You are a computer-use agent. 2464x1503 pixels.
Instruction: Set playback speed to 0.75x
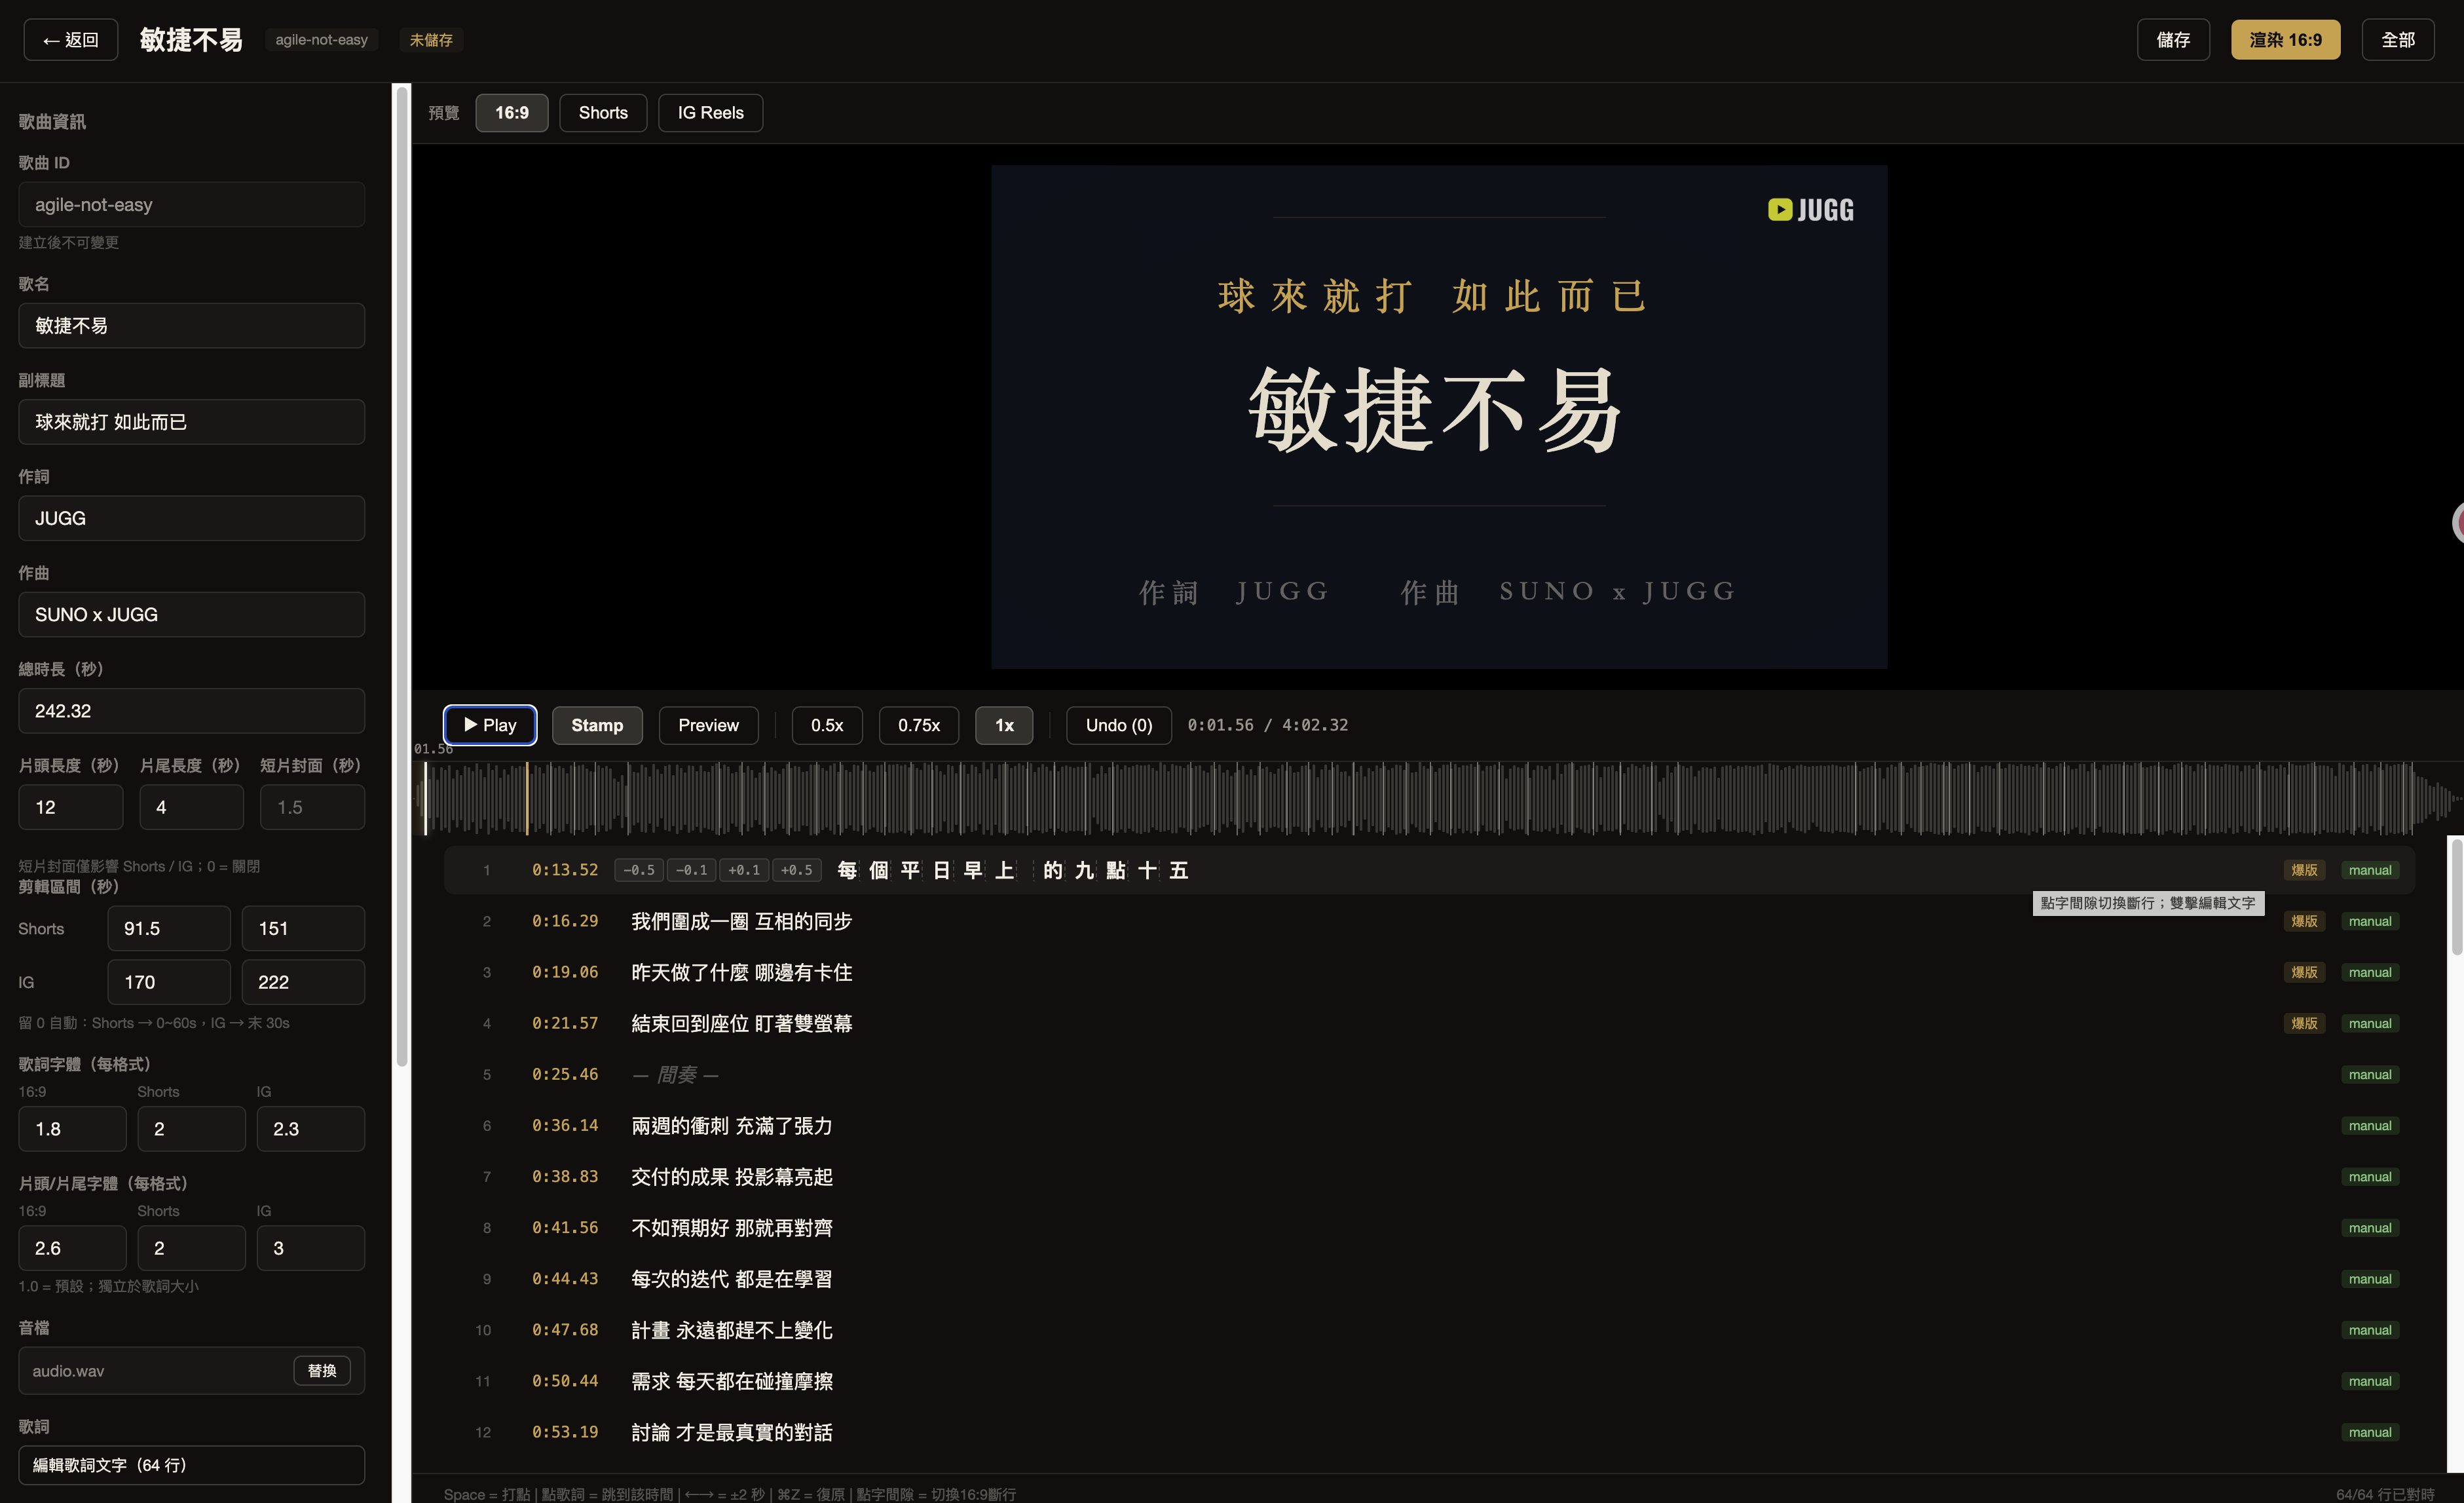pos(919,725)
